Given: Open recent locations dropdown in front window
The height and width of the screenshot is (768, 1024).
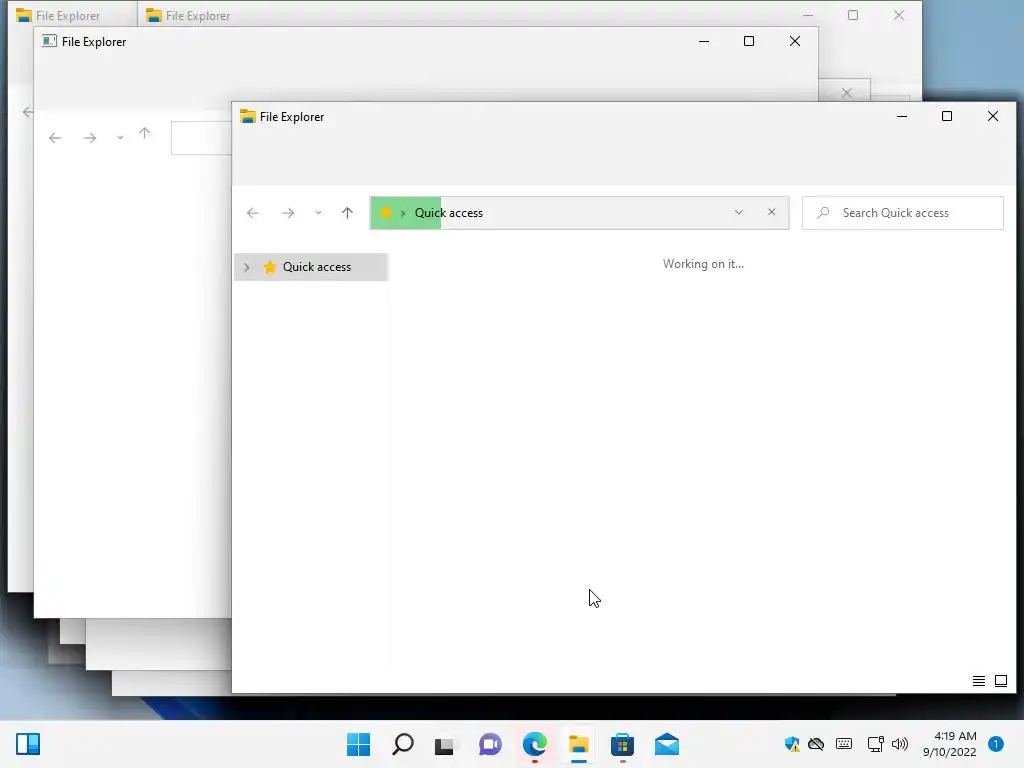Looking at the screenshot, I should point(318,213).
